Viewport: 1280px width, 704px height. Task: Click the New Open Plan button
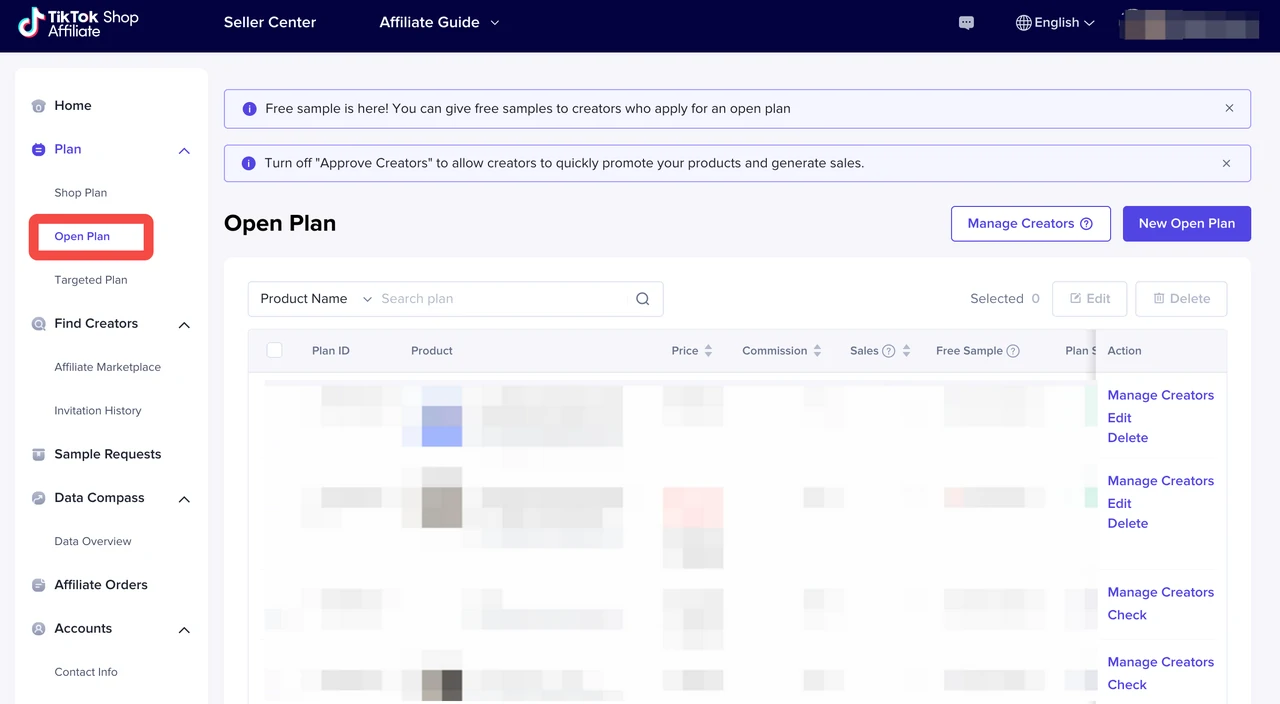click(x=1186, y=224)
